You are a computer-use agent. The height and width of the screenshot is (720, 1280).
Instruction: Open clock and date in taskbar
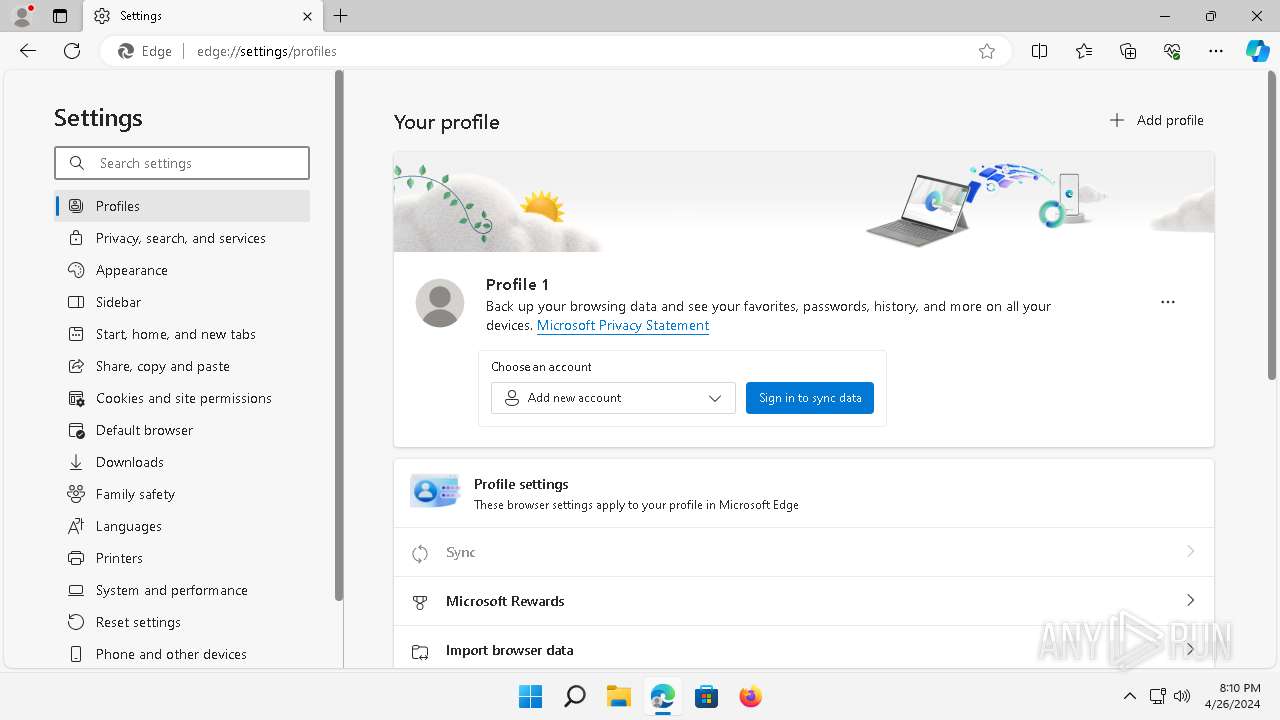[1232, 696]
